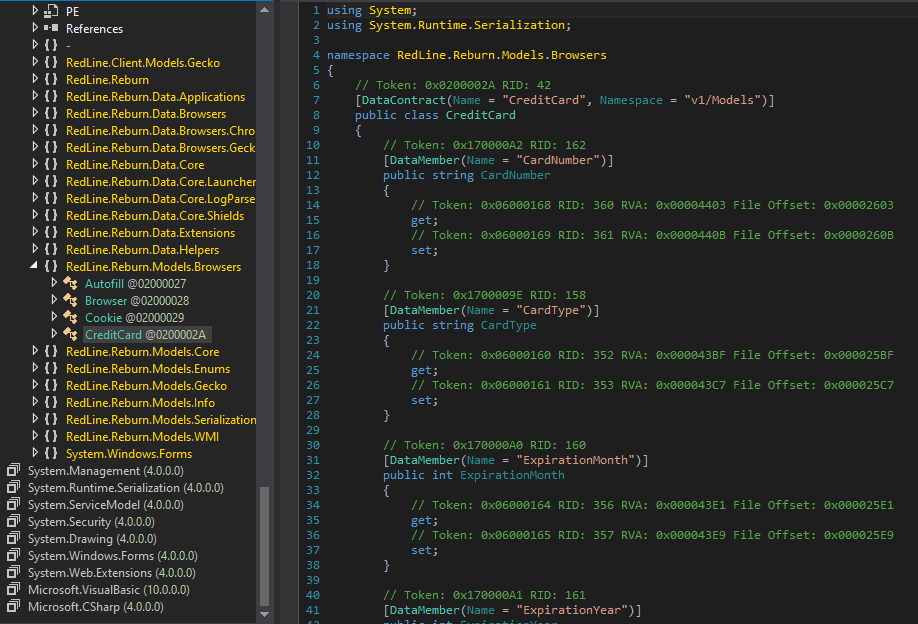Click the Browser class icon
Screen dimensions: 918x624
coord(71,301)
